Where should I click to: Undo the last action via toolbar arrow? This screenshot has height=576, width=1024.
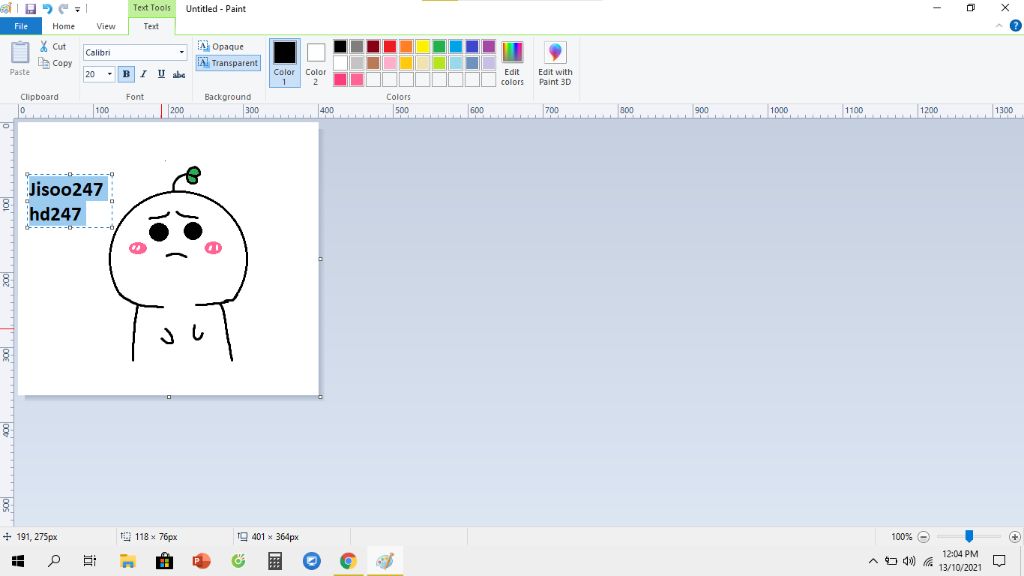[47, 8]
